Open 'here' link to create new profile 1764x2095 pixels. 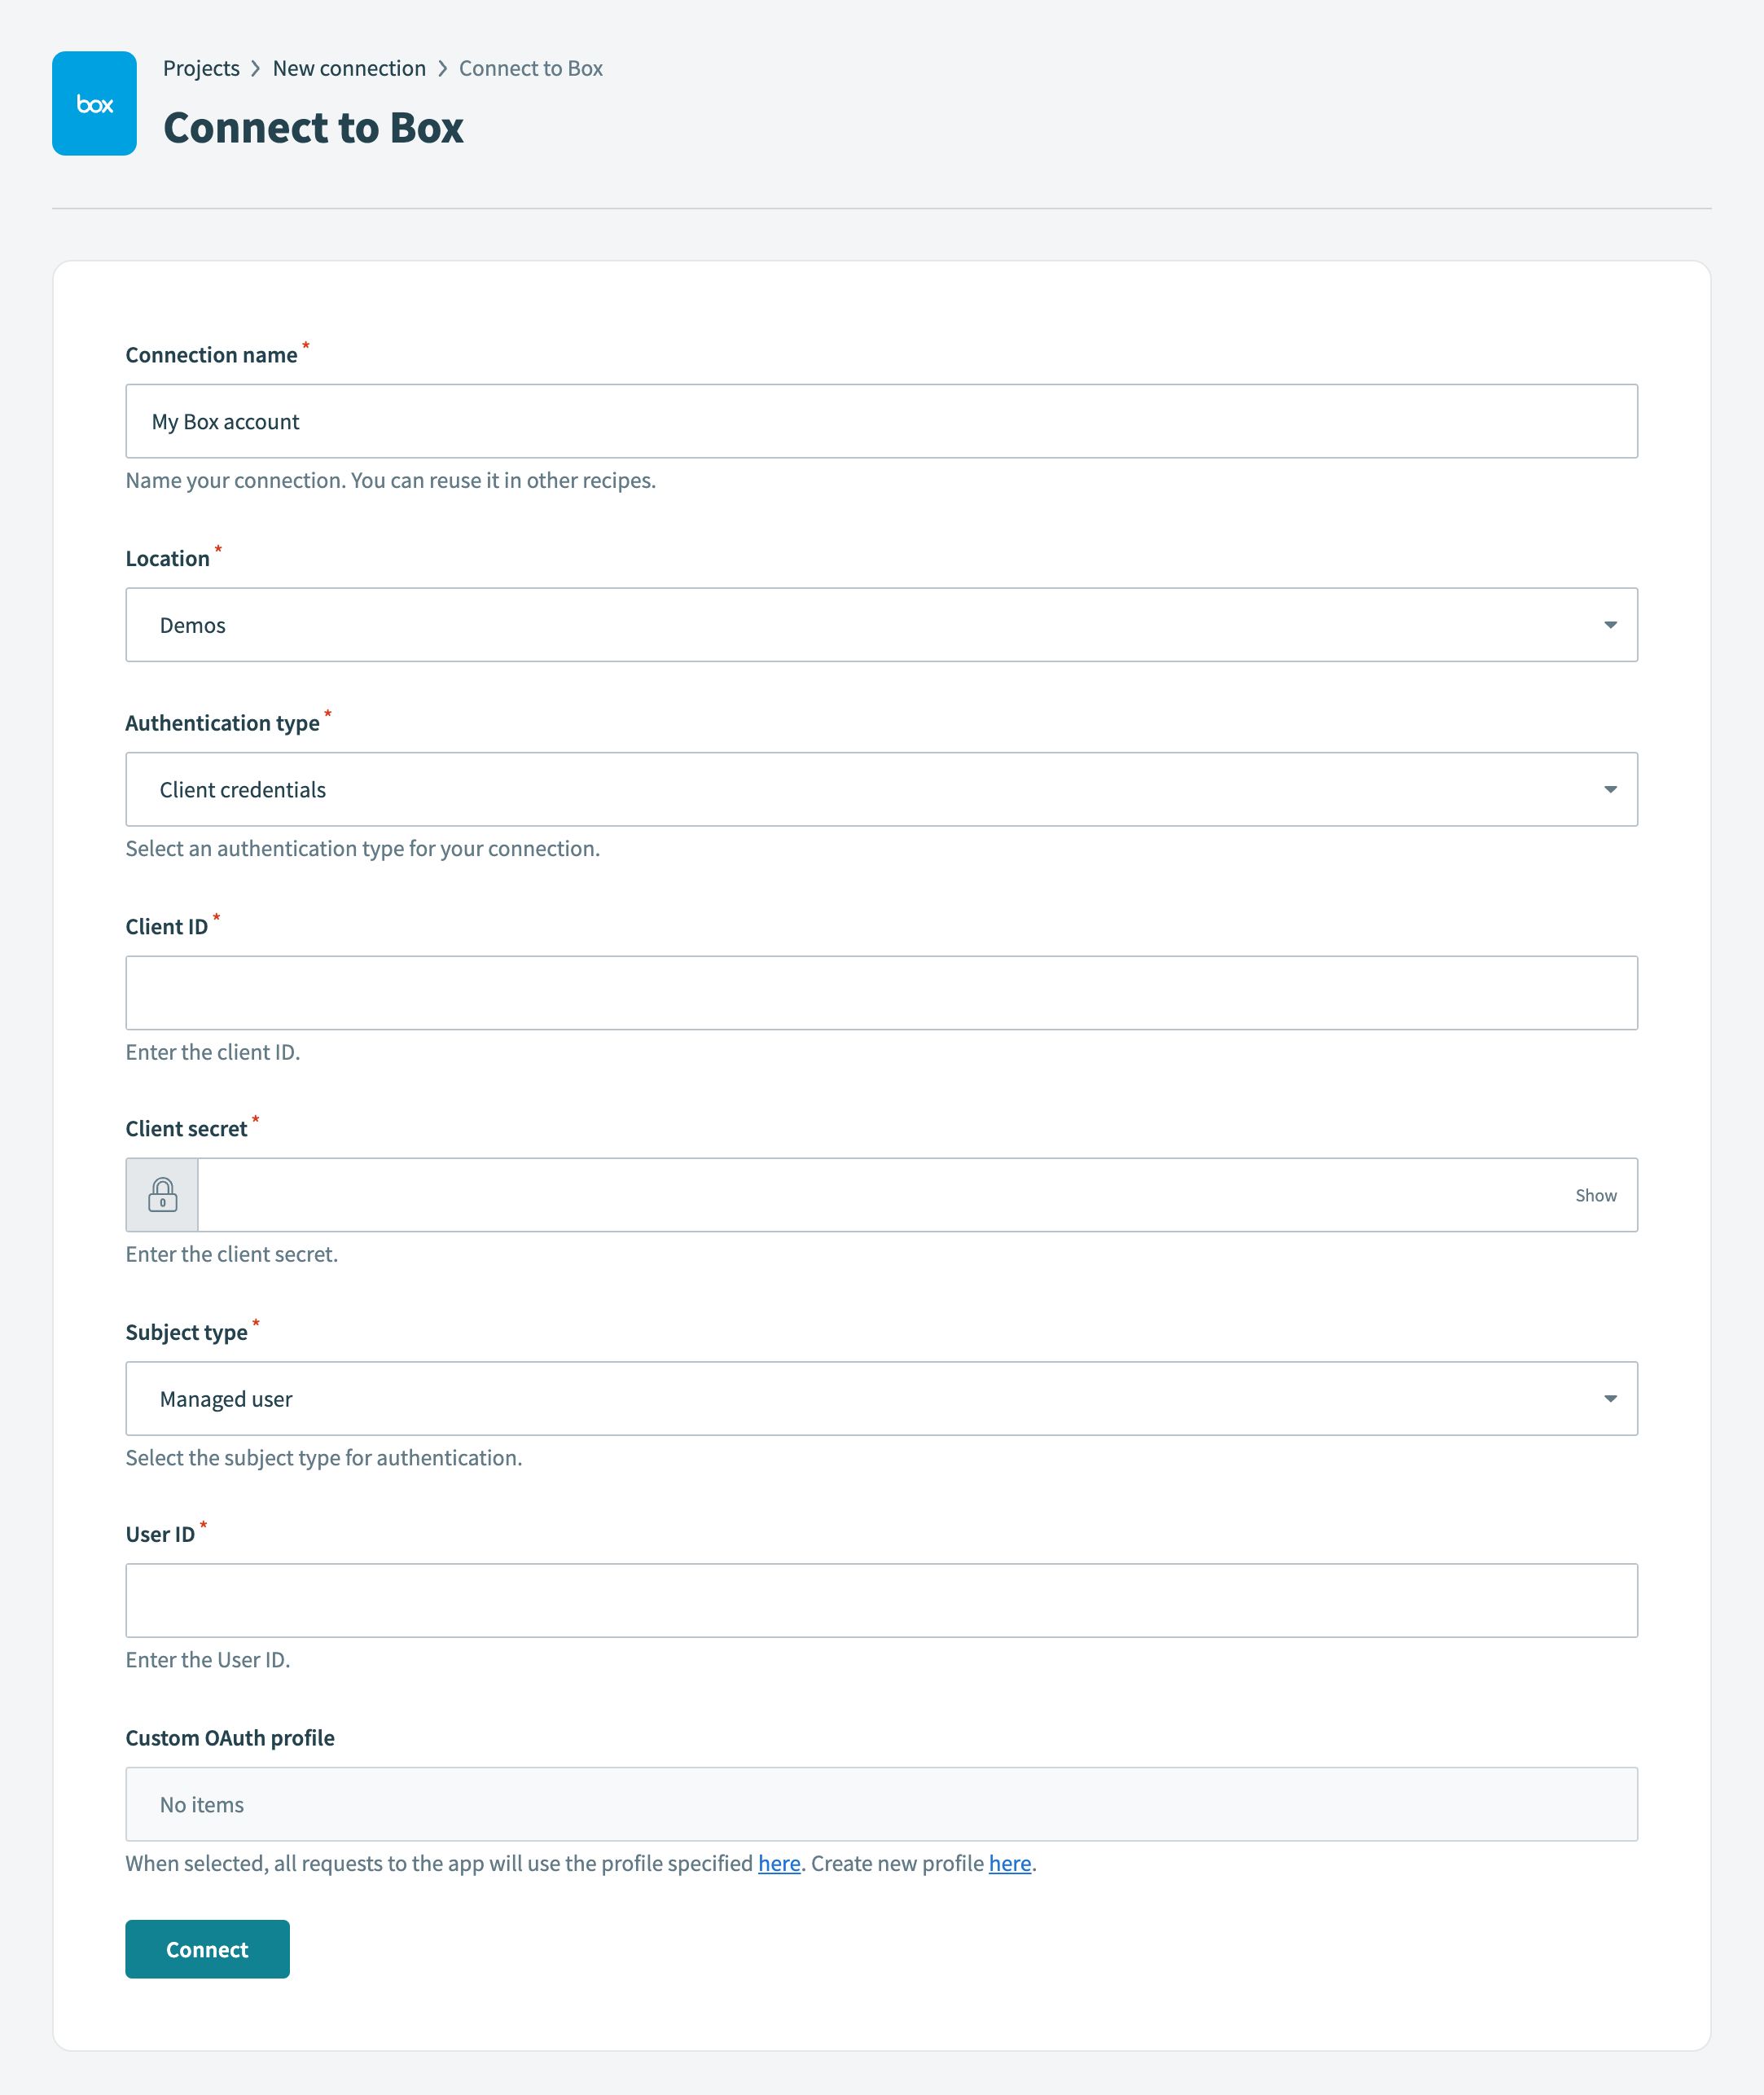coord(1009,1864)
